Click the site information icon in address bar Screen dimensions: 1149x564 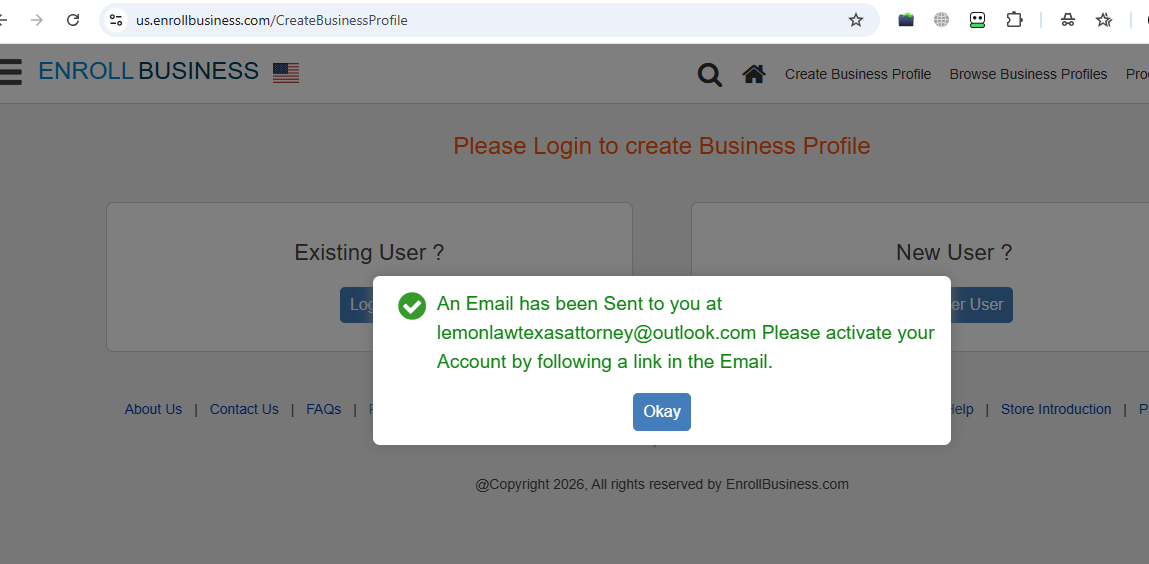(116, 20)
